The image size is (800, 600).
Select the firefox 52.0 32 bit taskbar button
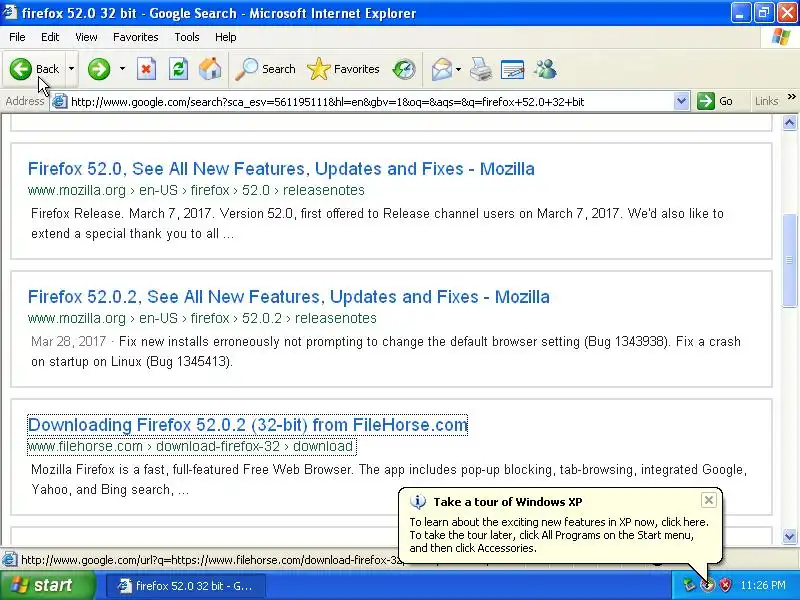[186, 586]
